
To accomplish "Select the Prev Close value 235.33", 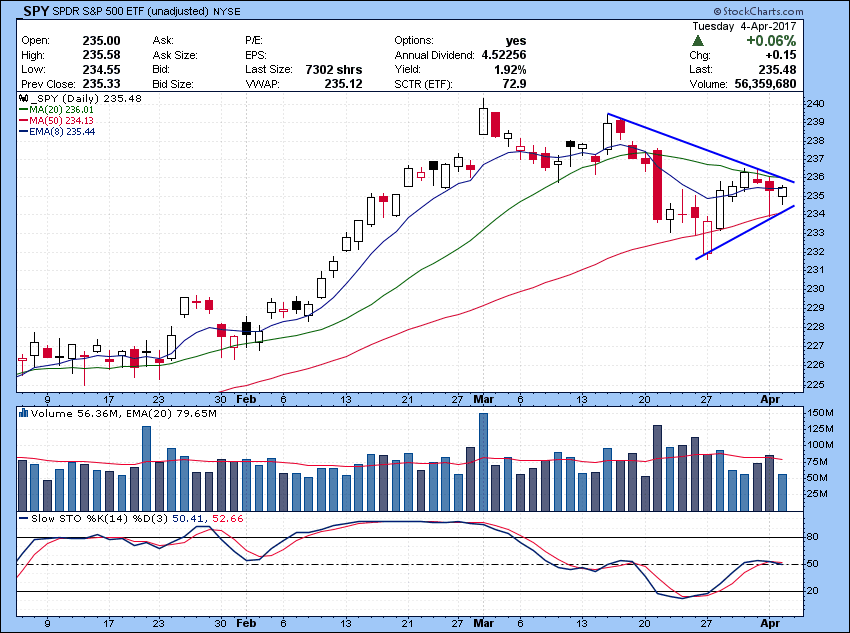I will click(101, 84).
